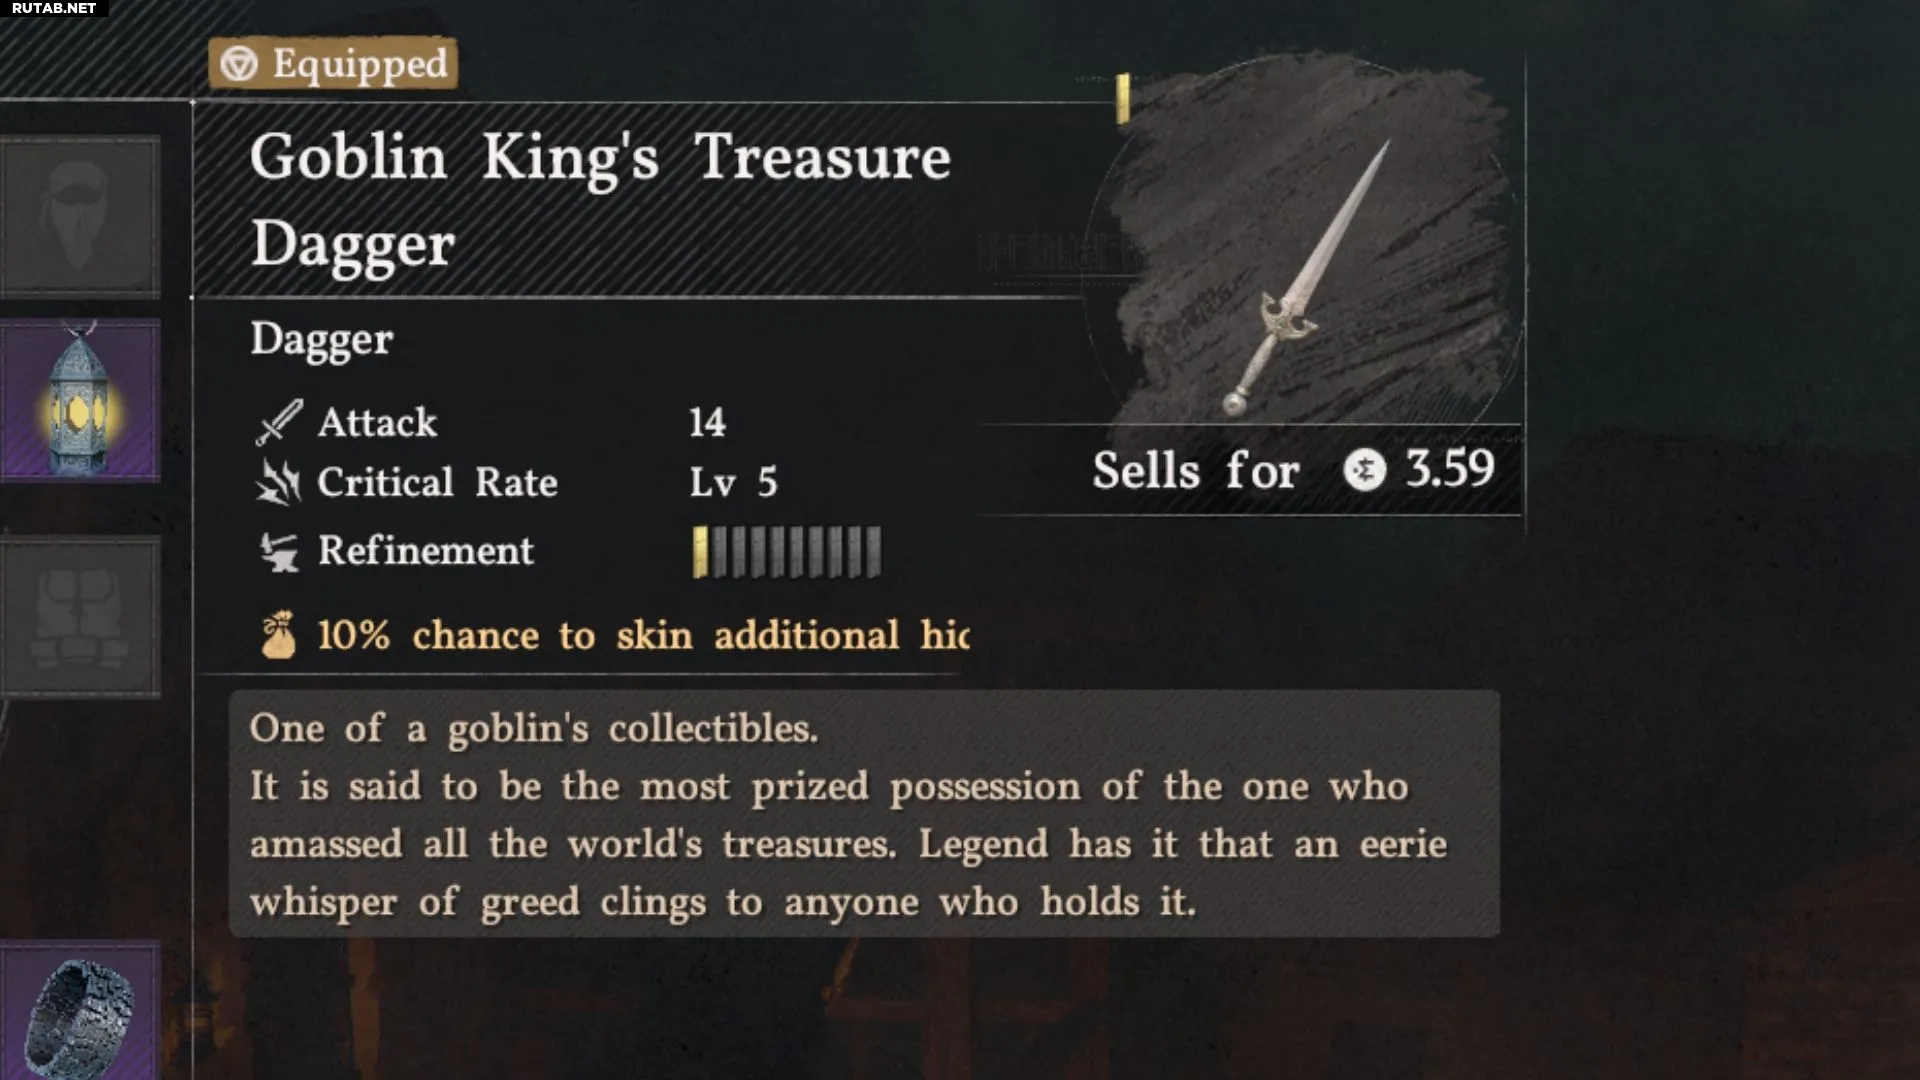This screenshot has height=1080, width=1920.
Task: Click the Dagger weapon type label
Action: (x=321, y=339)
